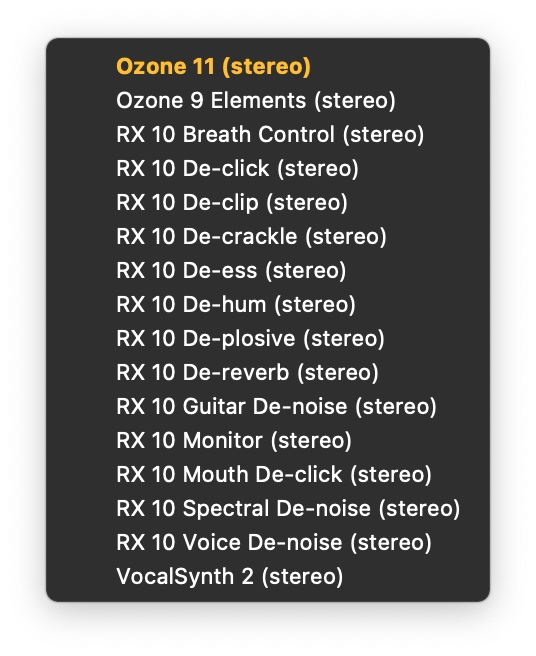Select RX 10 Breath Control (stereo)
This screenshot has height=656, width=536.
click(x=268, y=135)
